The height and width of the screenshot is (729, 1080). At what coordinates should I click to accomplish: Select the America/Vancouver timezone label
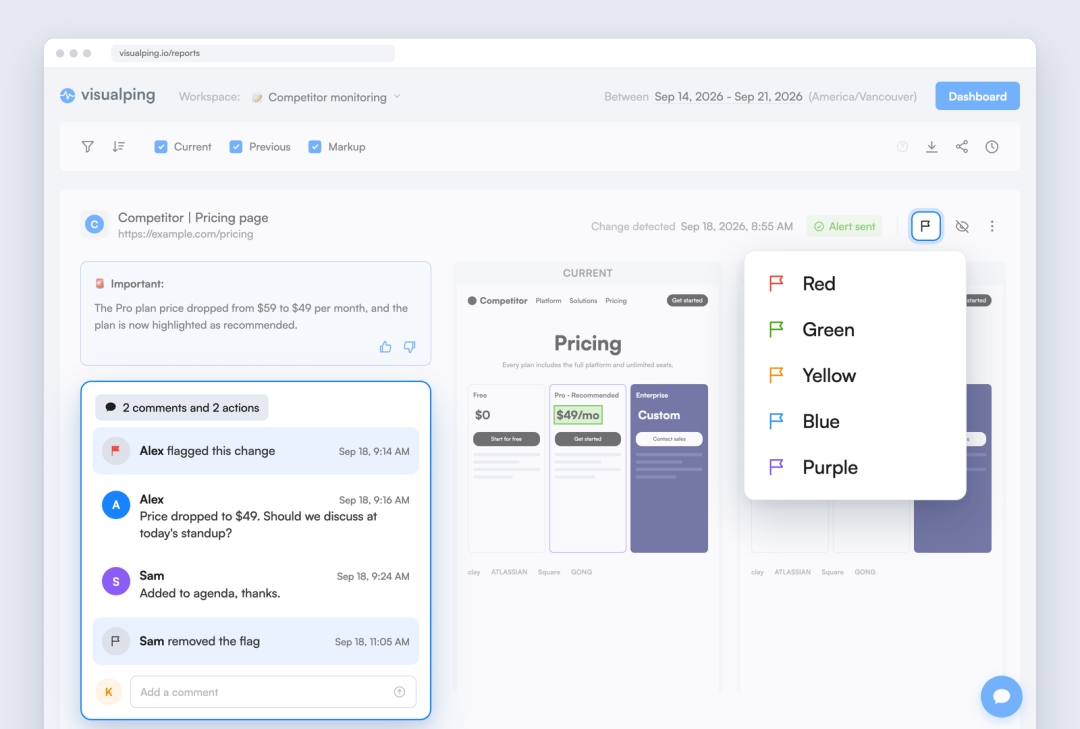862,96
